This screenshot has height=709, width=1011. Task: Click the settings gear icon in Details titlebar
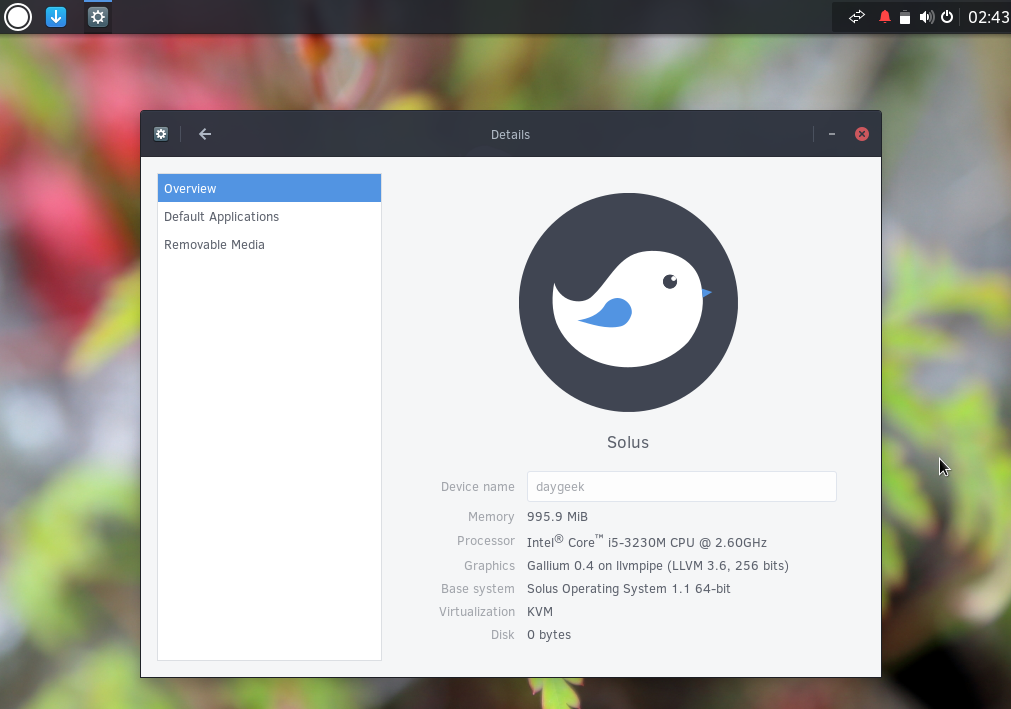pos(161,134)
